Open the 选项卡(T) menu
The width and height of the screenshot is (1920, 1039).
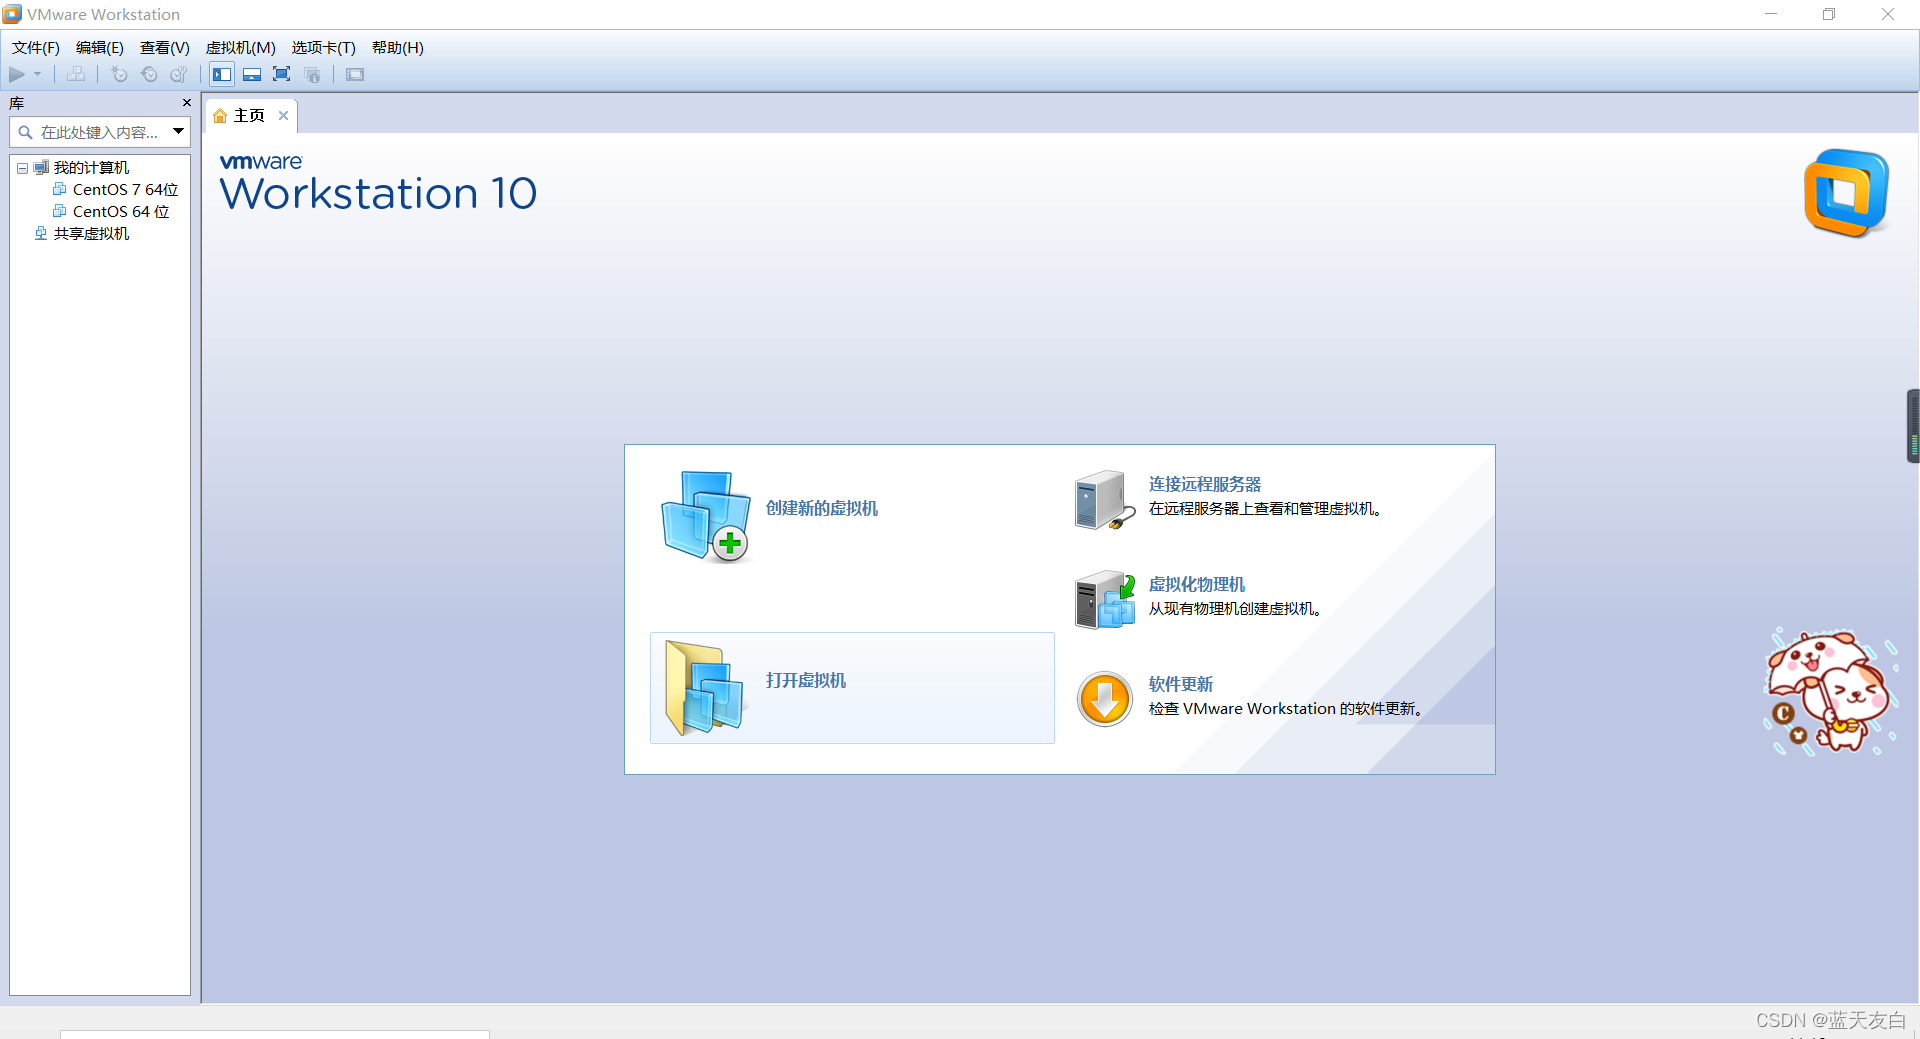324,48
